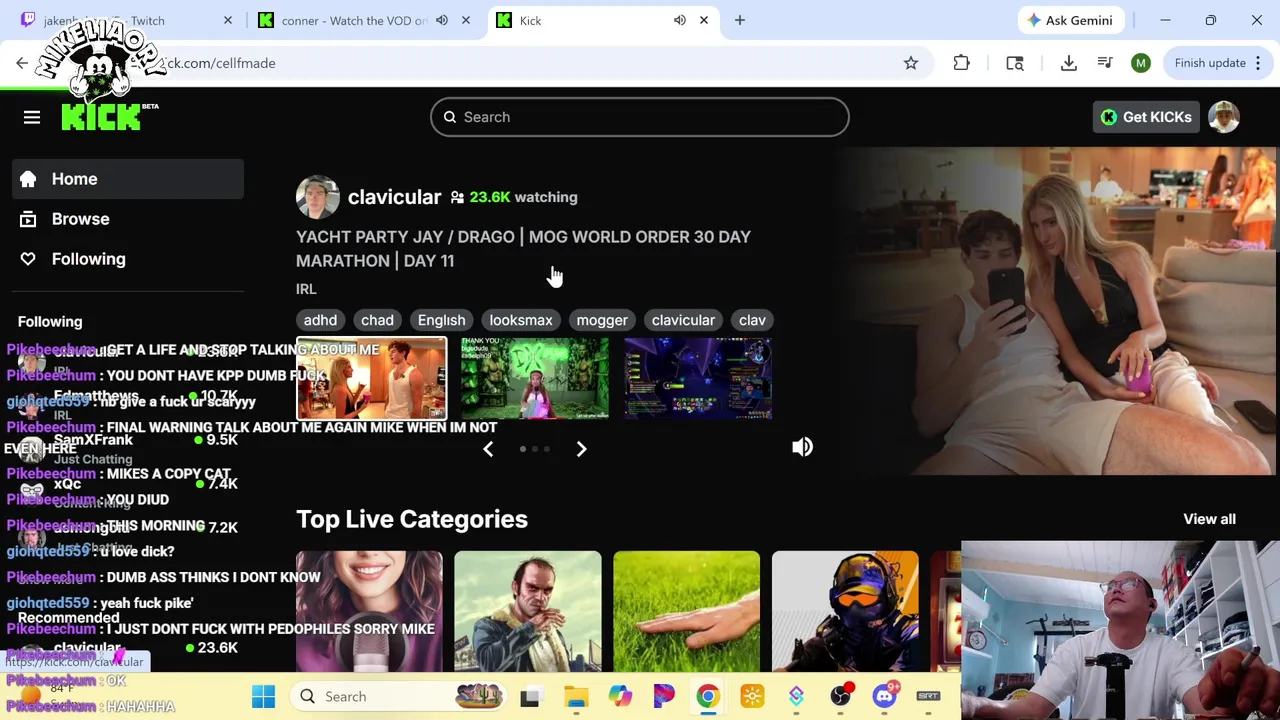Open the Chrome taskbar icon

(x=707, y=696)
